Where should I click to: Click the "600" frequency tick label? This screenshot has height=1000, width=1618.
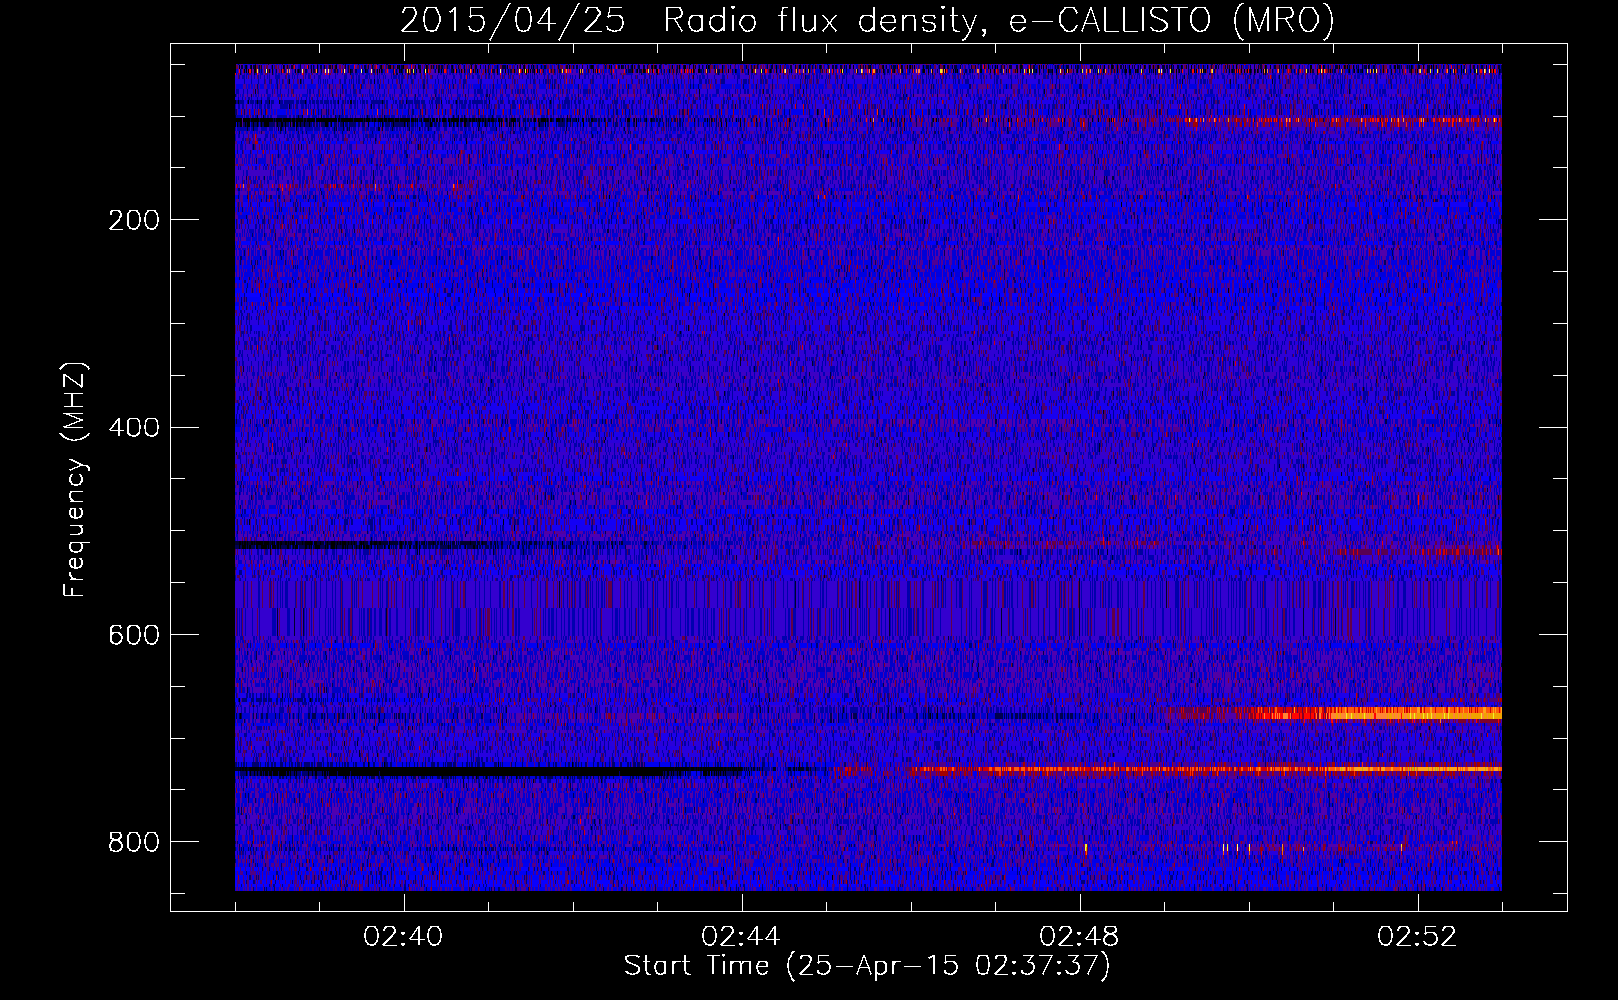pos(134,635)
